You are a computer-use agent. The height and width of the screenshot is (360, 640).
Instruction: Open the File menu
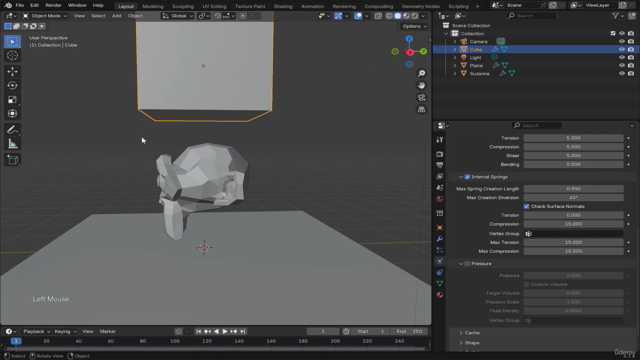(x=20, y=5)
